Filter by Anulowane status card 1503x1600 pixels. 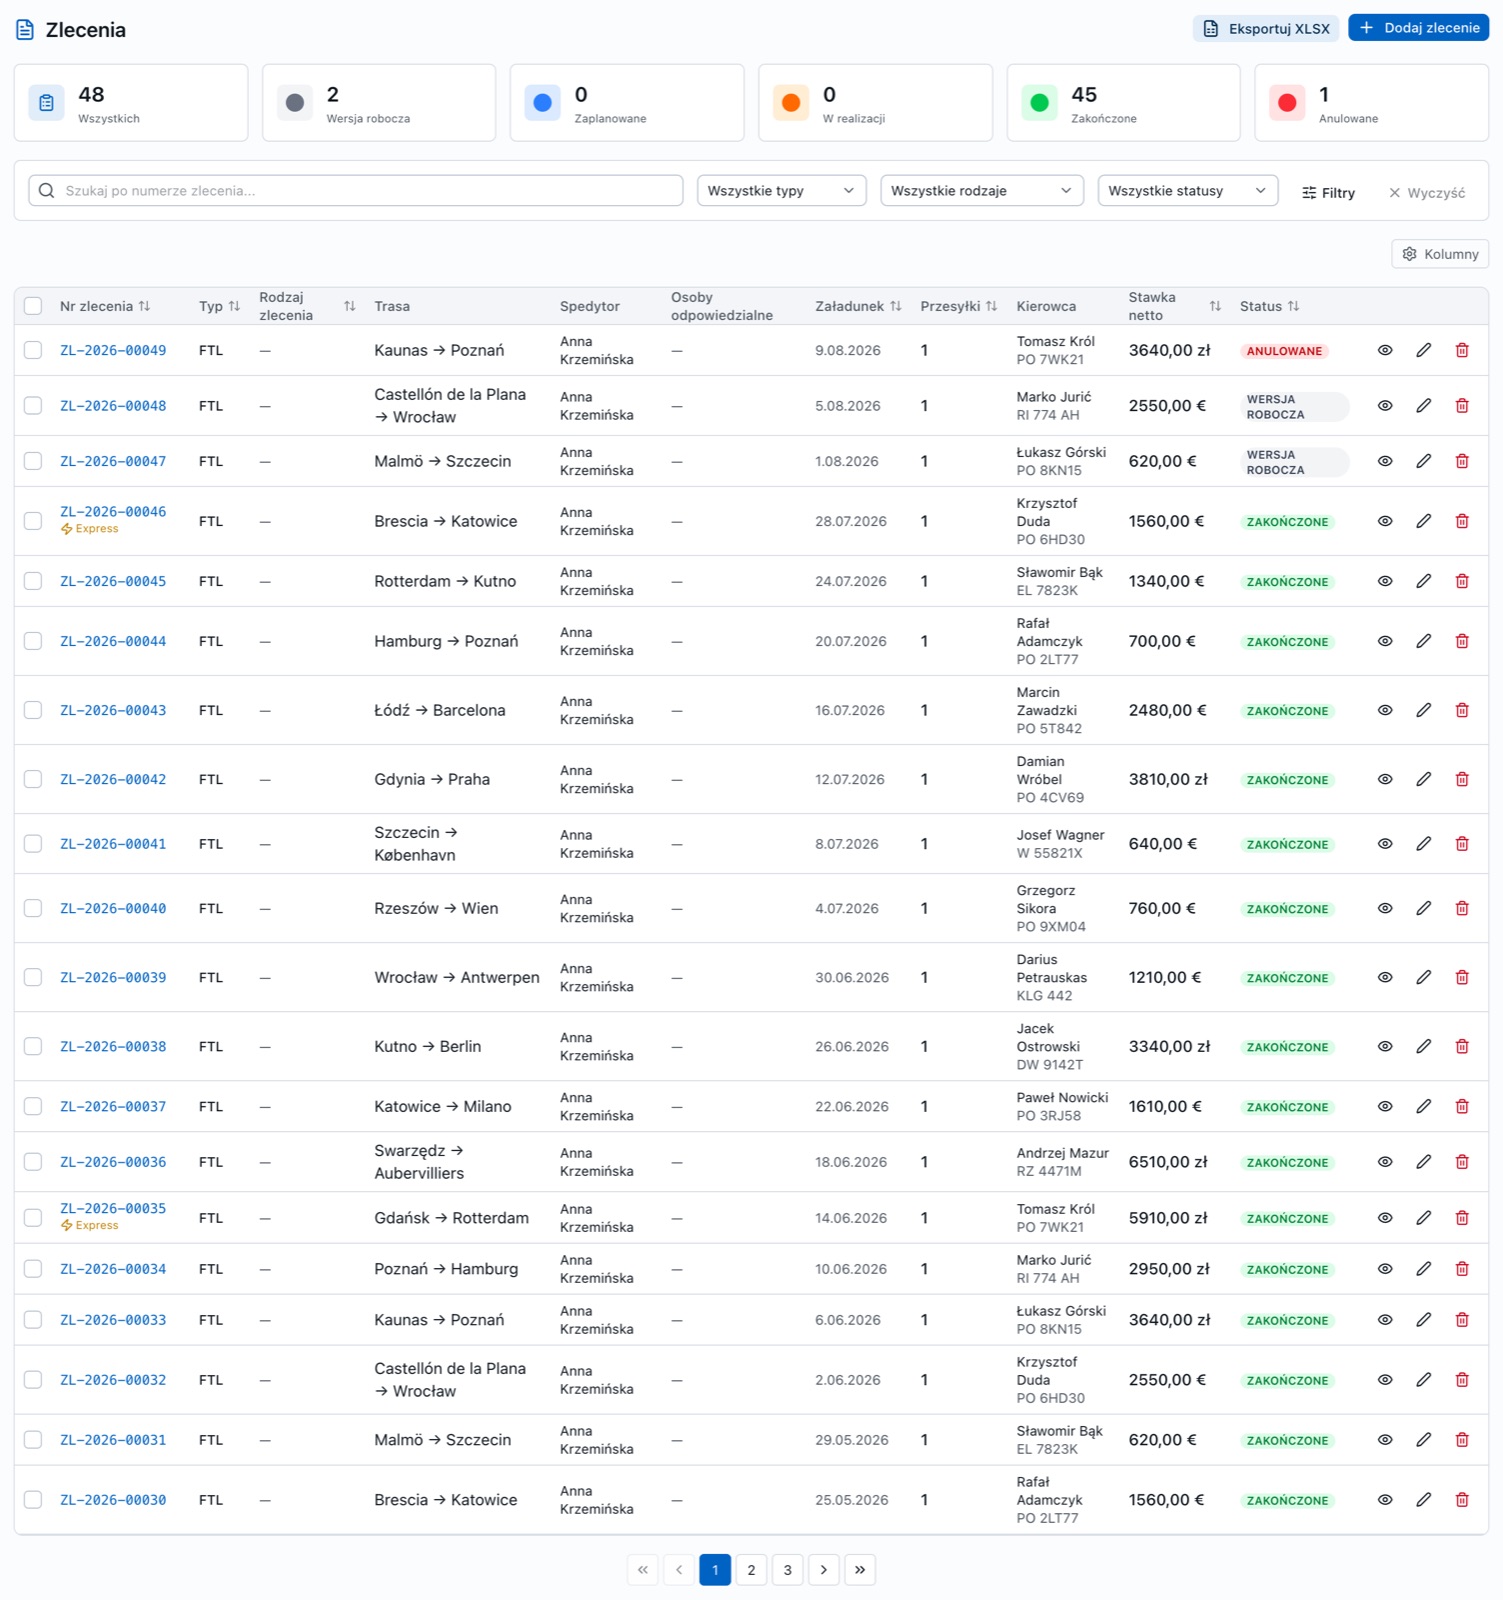(x=1371, y=103)
